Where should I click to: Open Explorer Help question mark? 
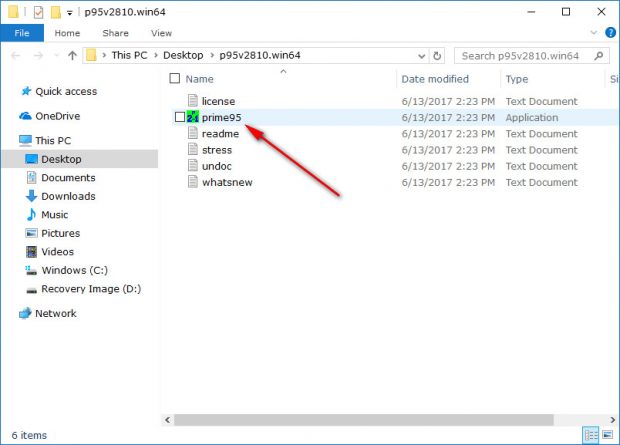pos(611,33)
